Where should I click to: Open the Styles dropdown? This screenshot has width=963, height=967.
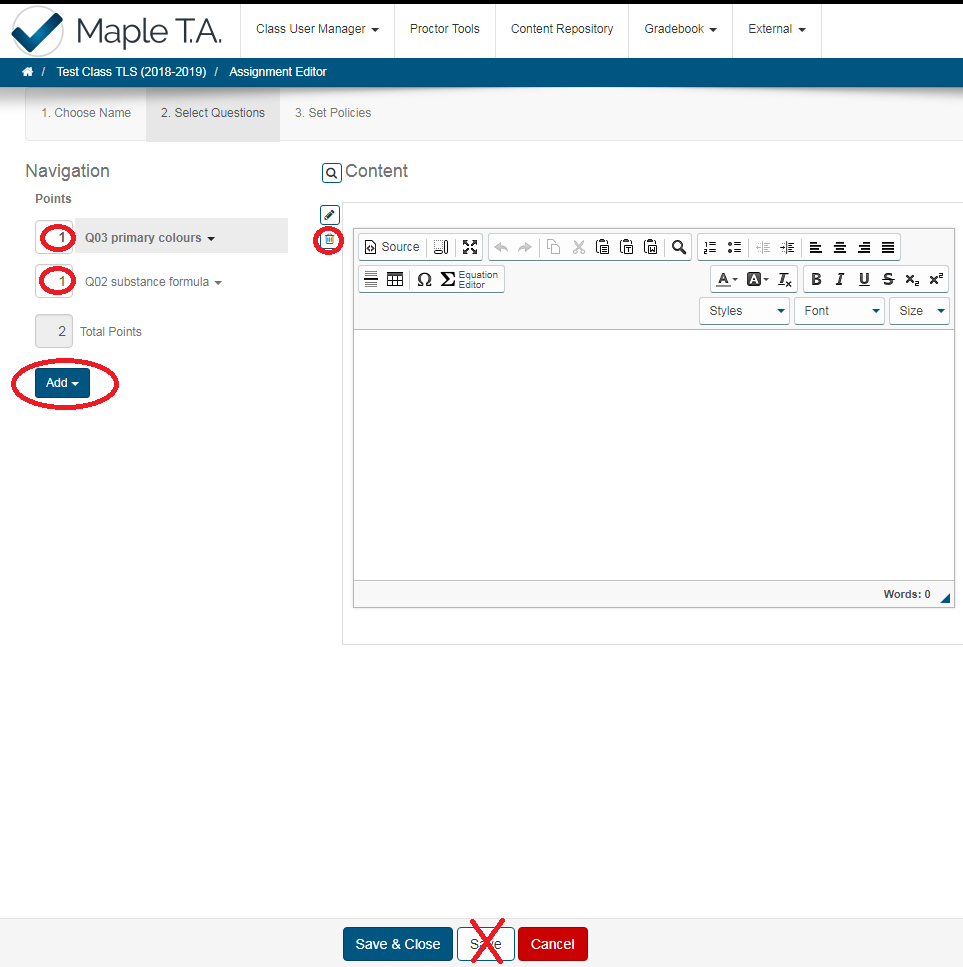[745, 311]
